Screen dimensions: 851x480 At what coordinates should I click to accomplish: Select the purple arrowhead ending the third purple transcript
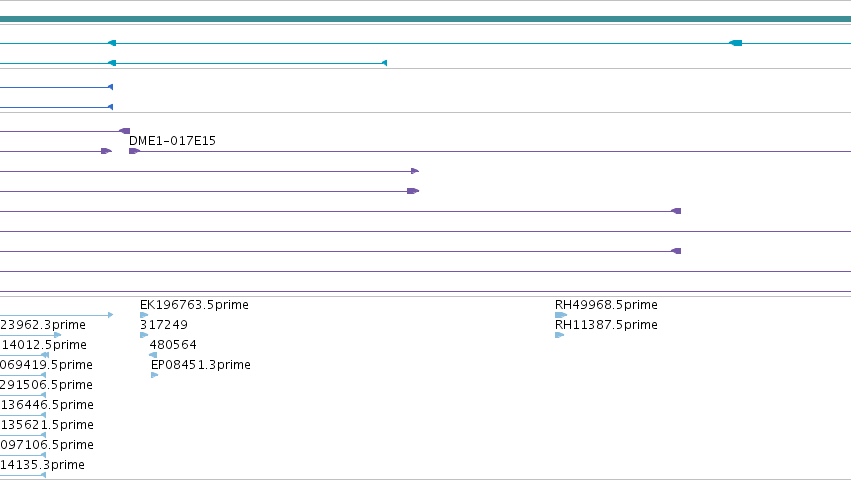tap(415, 171)
